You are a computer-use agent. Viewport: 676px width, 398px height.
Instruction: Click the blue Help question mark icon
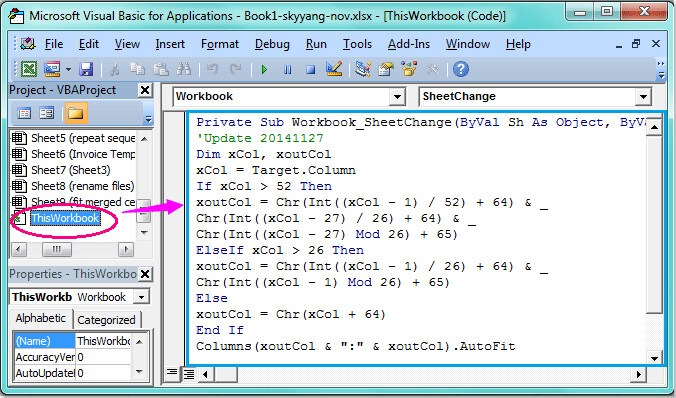[461, 69]
